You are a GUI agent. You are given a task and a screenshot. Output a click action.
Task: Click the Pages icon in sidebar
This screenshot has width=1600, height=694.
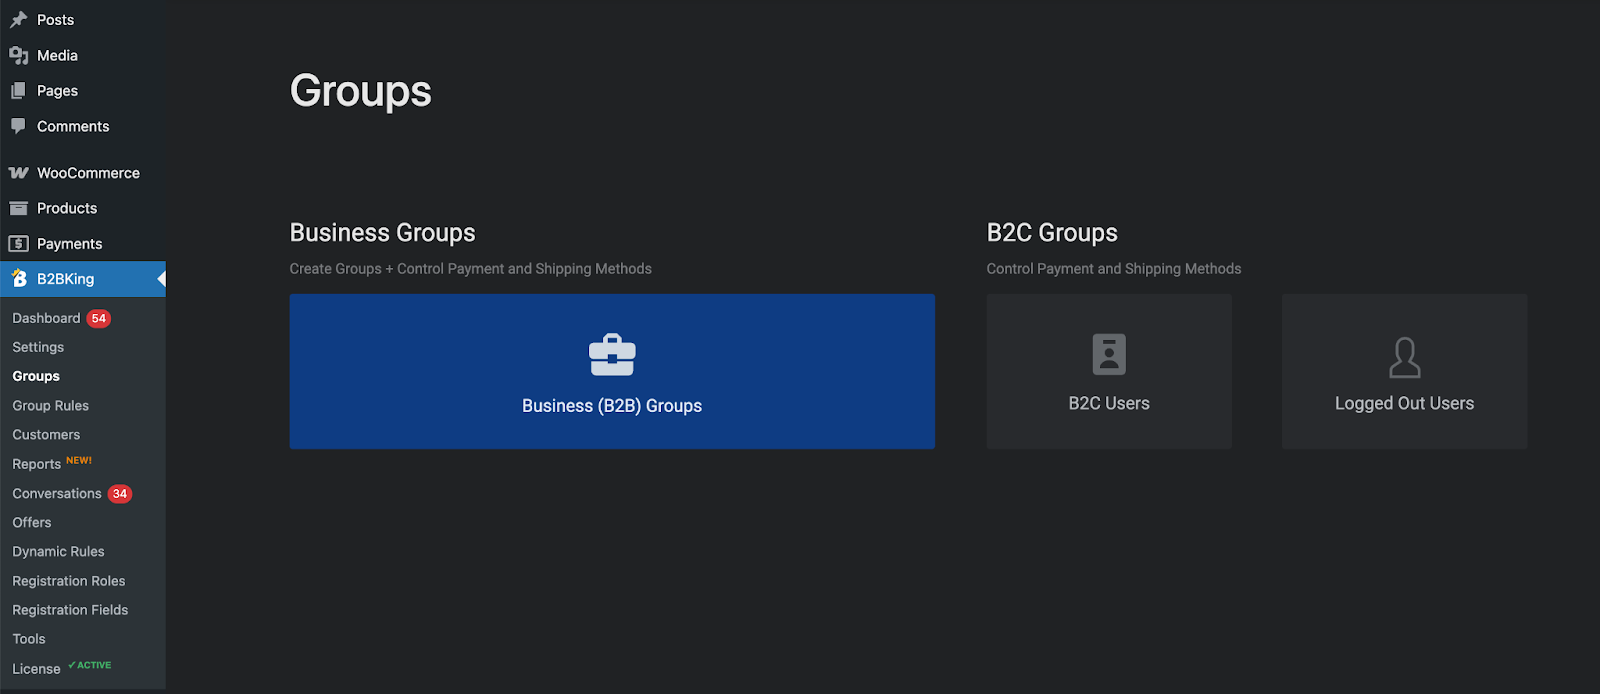[19, 91]
